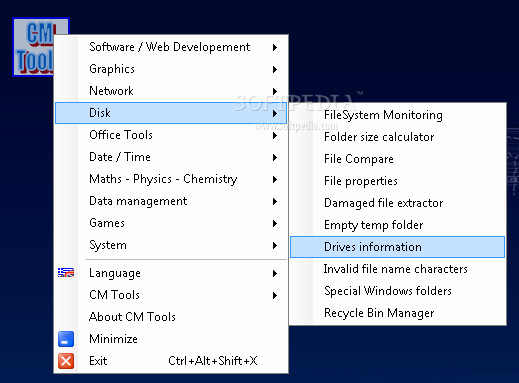
Task: Expand arrow beside Disk
Action: (x=275, y=113)
